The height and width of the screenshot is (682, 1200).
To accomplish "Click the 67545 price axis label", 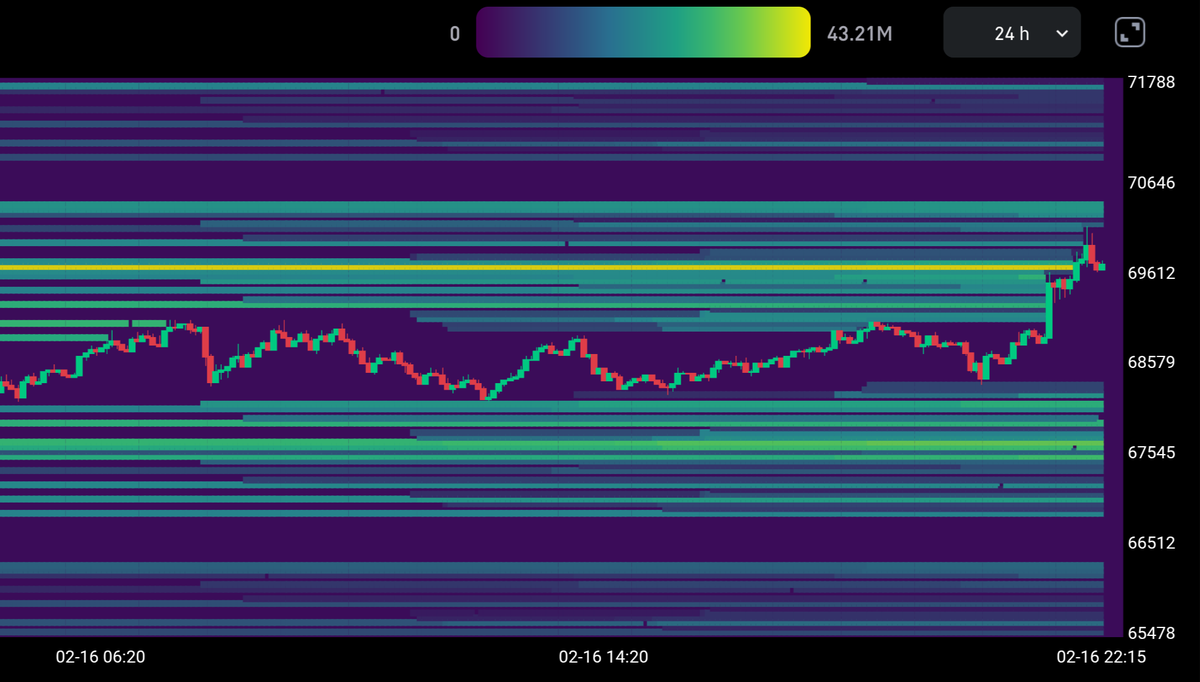I will coord(1151,453).
